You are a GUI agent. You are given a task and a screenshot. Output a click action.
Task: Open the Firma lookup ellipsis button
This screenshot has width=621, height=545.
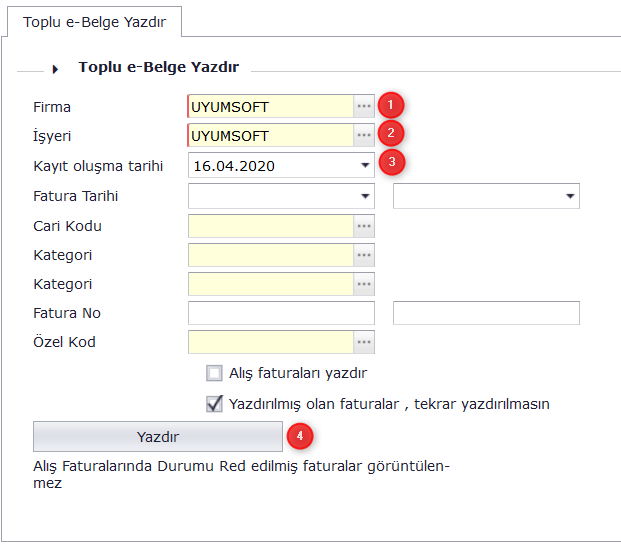pos(364,107)
